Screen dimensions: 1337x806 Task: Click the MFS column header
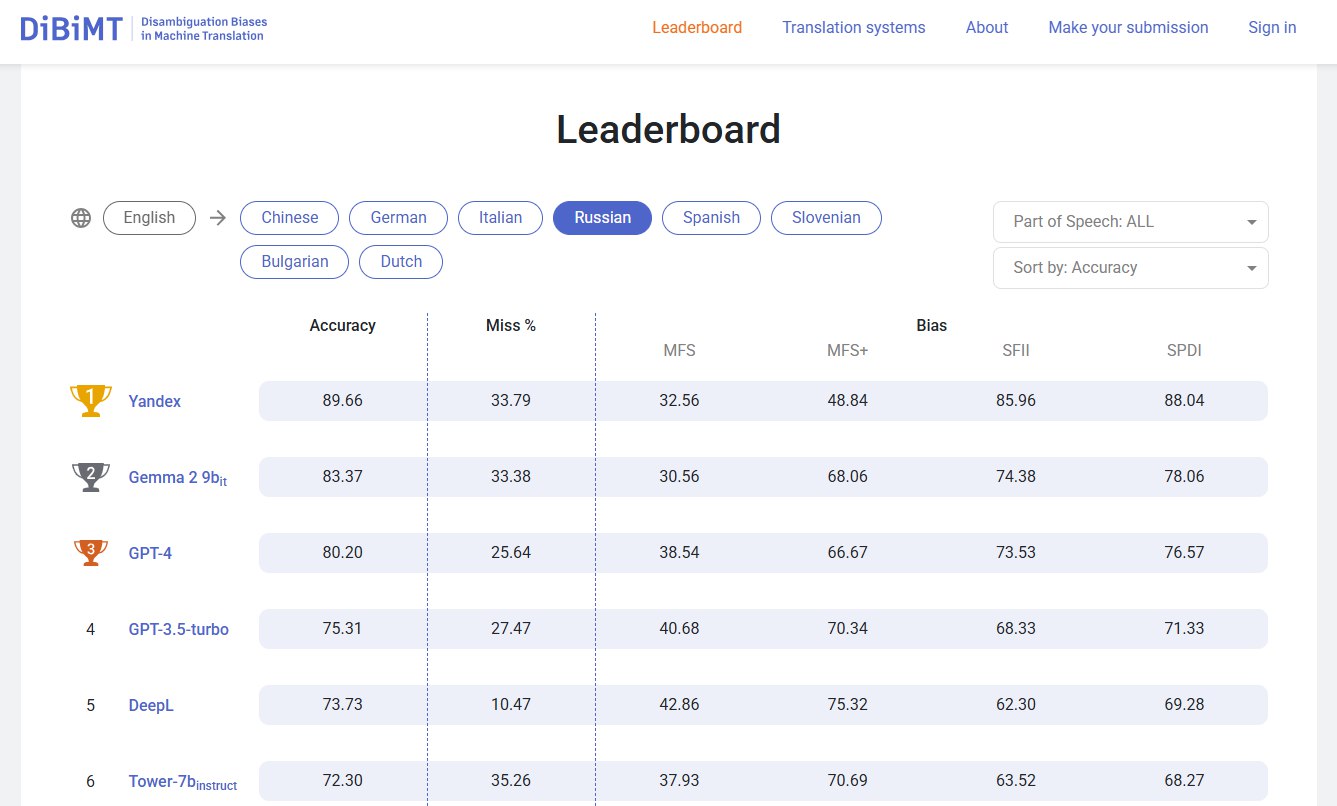click(680, 351)
